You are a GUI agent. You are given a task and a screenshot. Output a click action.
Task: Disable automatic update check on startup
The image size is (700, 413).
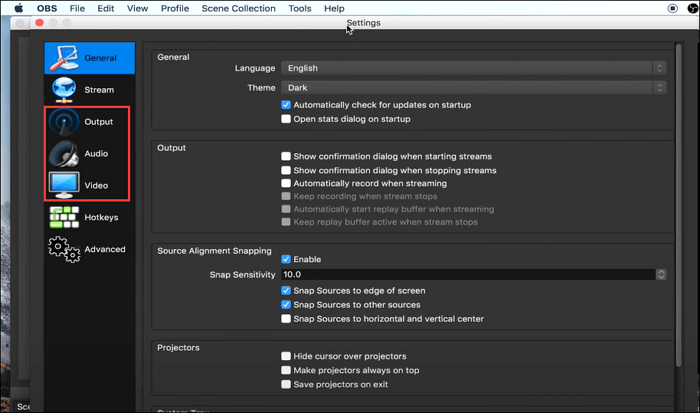286,105
